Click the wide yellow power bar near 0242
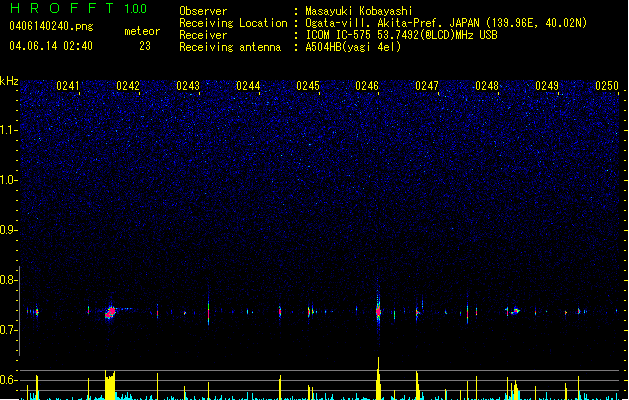The image size is (629, 400). (110, 385)
